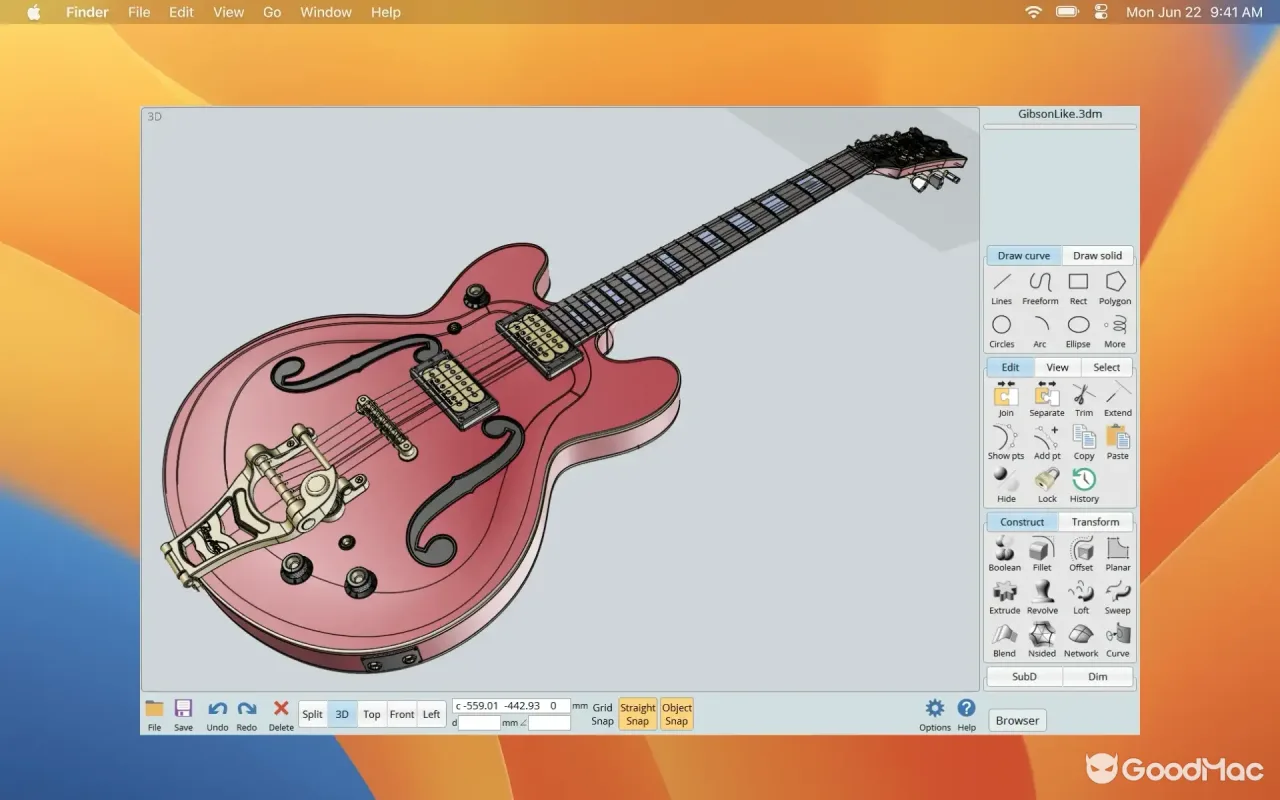Open Help question mark
This screenshot has width=1280, height=800.
[x=966, y=715]
